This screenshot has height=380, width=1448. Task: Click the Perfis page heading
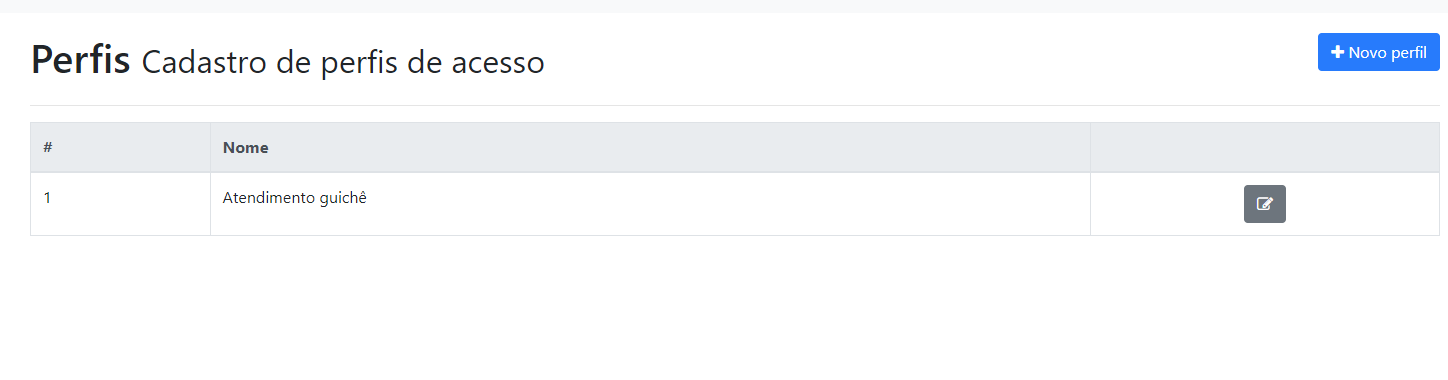point(81,61)
